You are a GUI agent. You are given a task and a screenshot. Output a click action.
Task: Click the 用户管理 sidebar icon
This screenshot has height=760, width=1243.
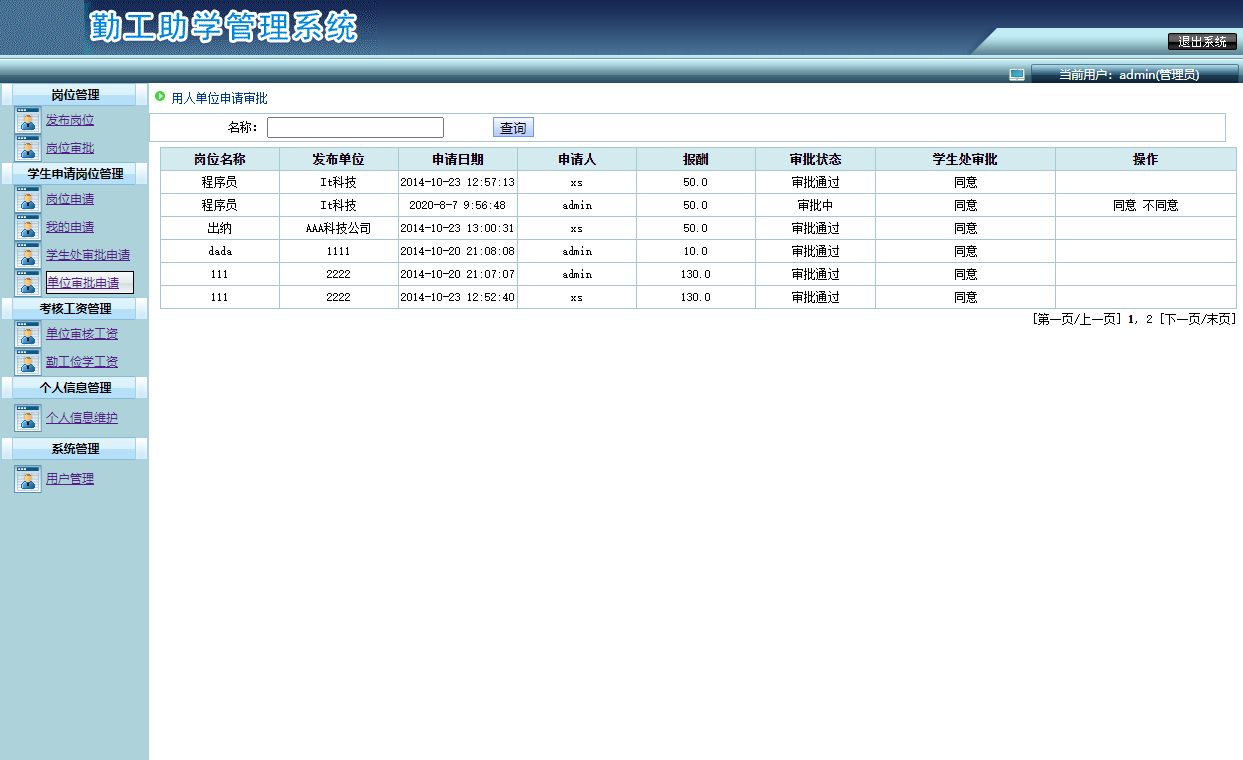tap(28, 479)
